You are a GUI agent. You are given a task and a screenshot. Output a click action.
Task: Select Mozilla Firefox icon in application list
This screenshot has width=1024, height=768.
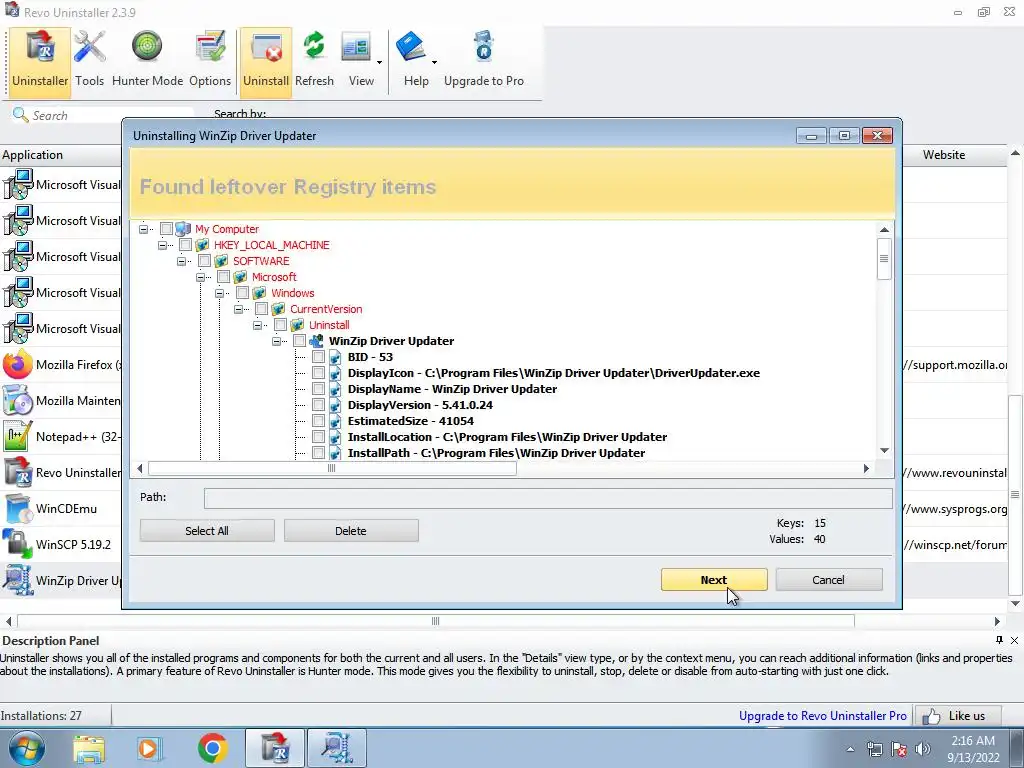18,364
